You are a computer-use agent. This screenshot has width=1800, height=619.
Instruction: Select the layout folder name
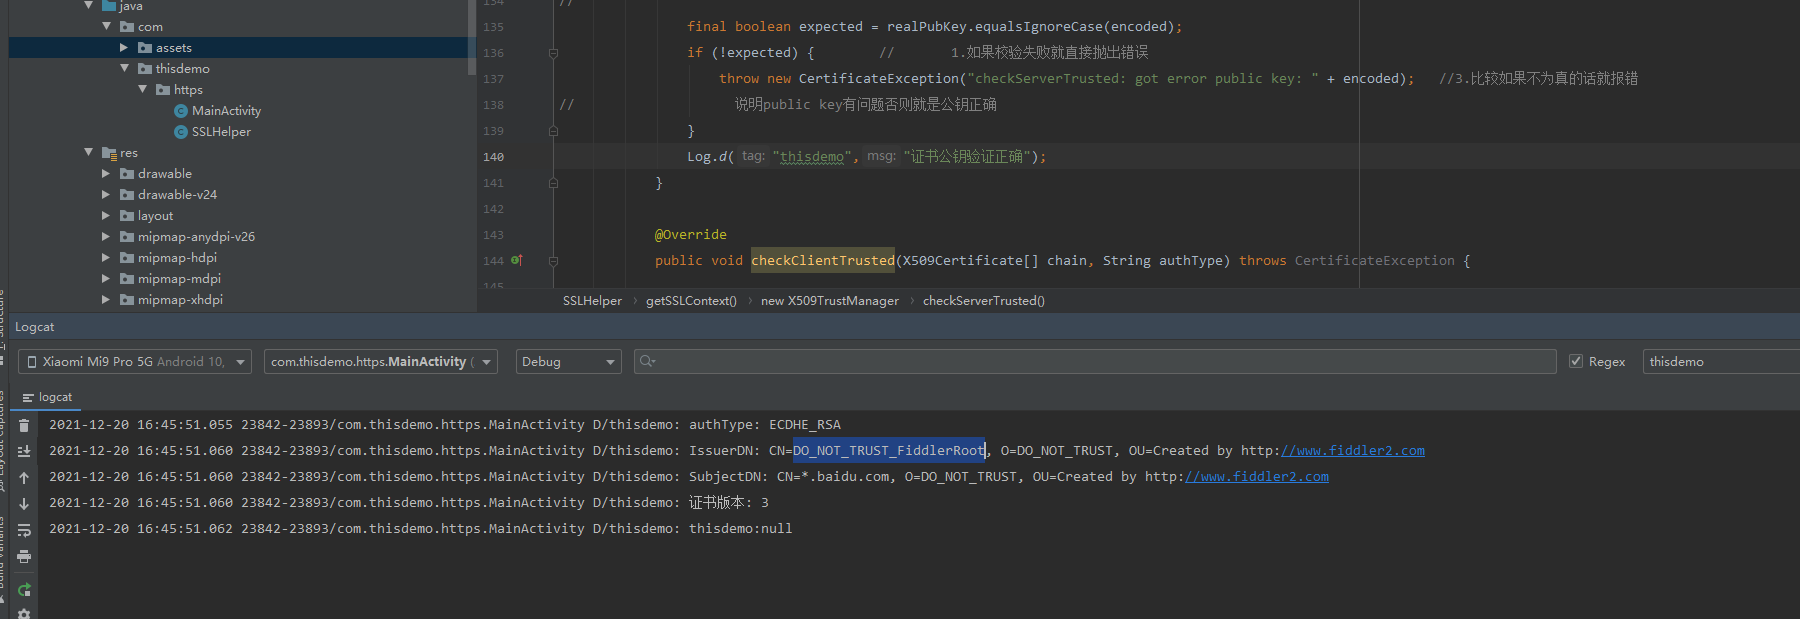(x=155, y=216)
